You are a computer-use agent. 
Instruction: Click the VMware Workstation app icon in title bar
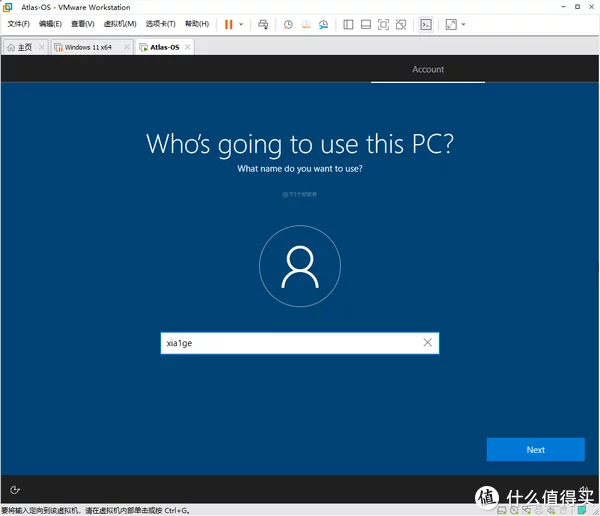[x=8, y=7]
